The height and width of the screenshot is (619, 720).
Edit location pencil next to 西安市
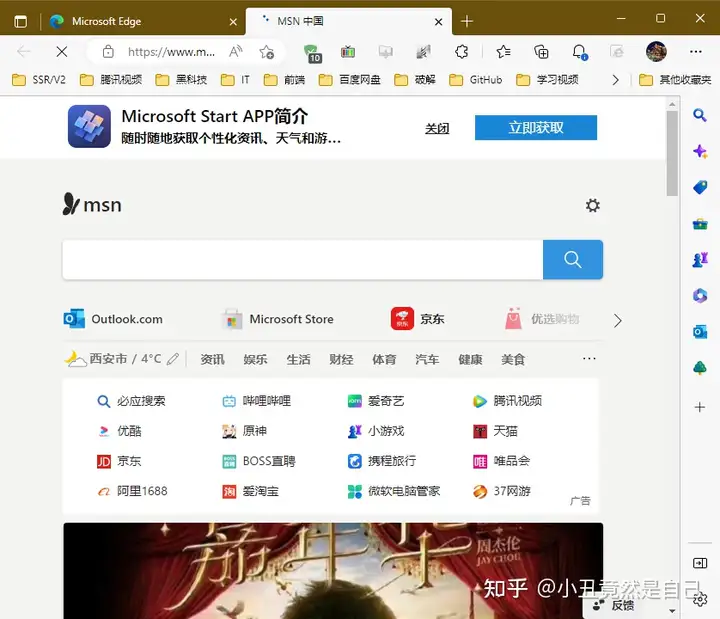(x=173, y=359)
